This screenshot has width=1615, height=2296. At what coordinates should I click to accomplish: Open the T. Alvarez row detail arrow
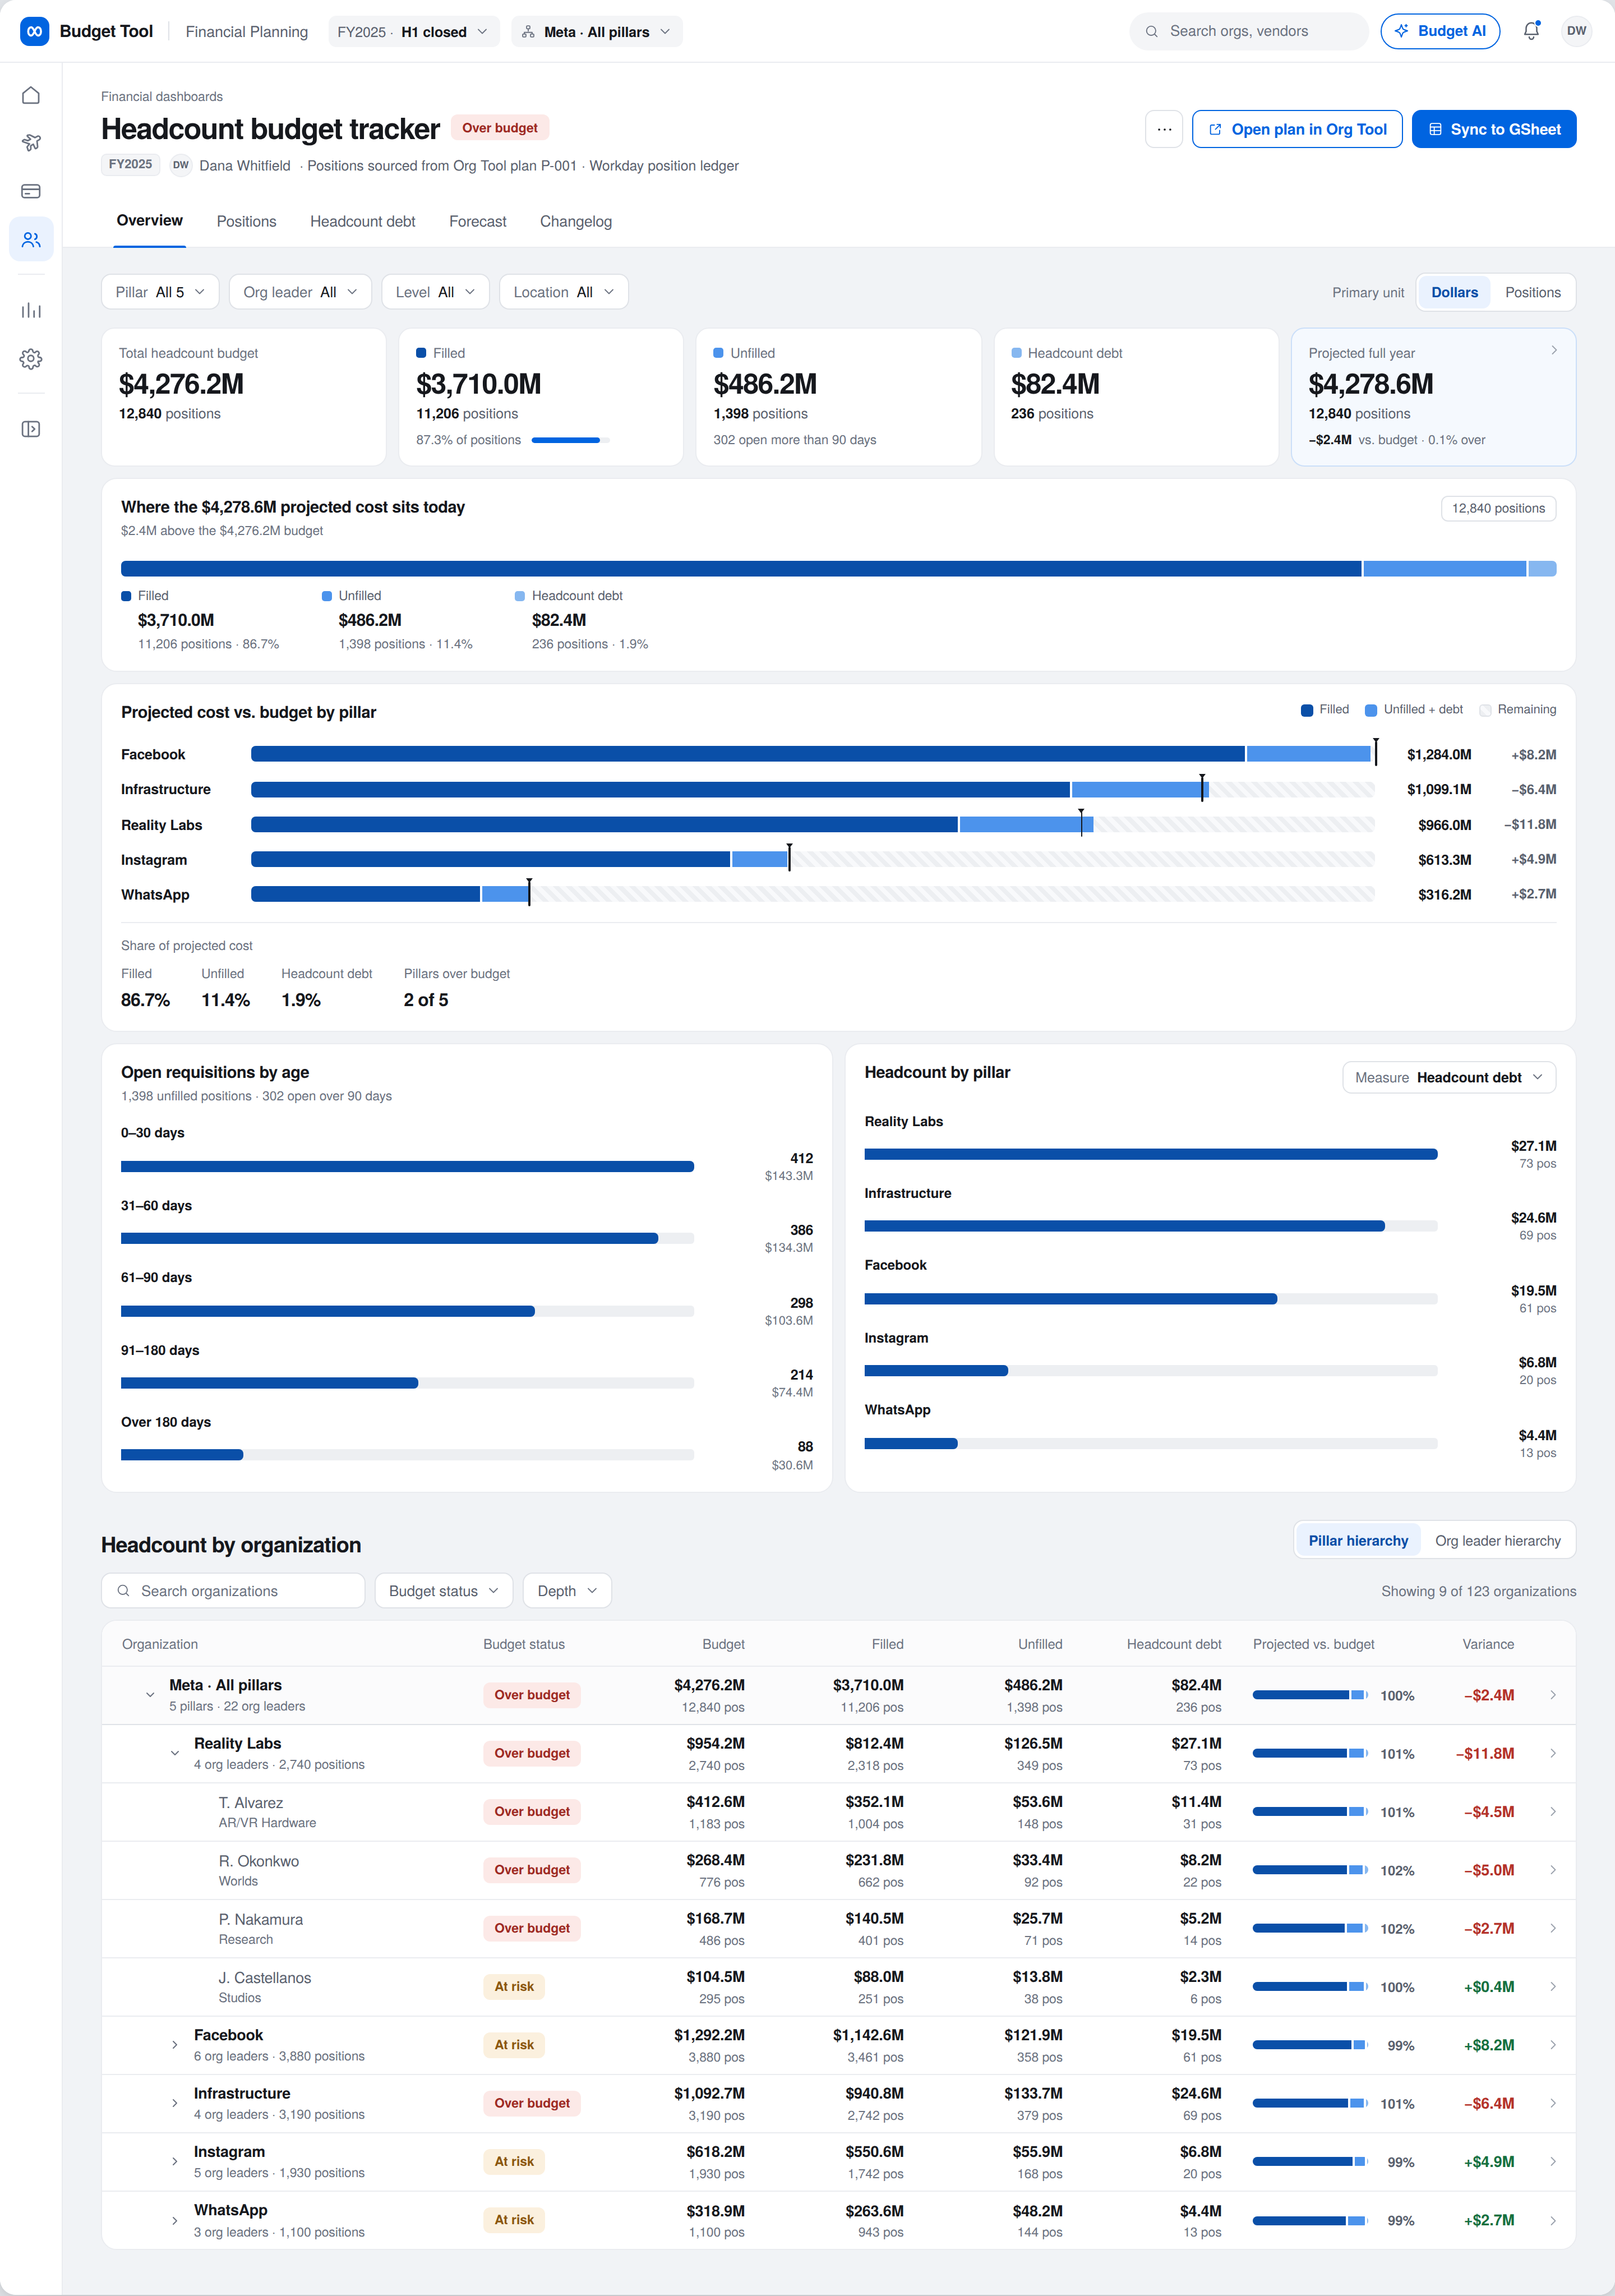click(1553, 1811)
